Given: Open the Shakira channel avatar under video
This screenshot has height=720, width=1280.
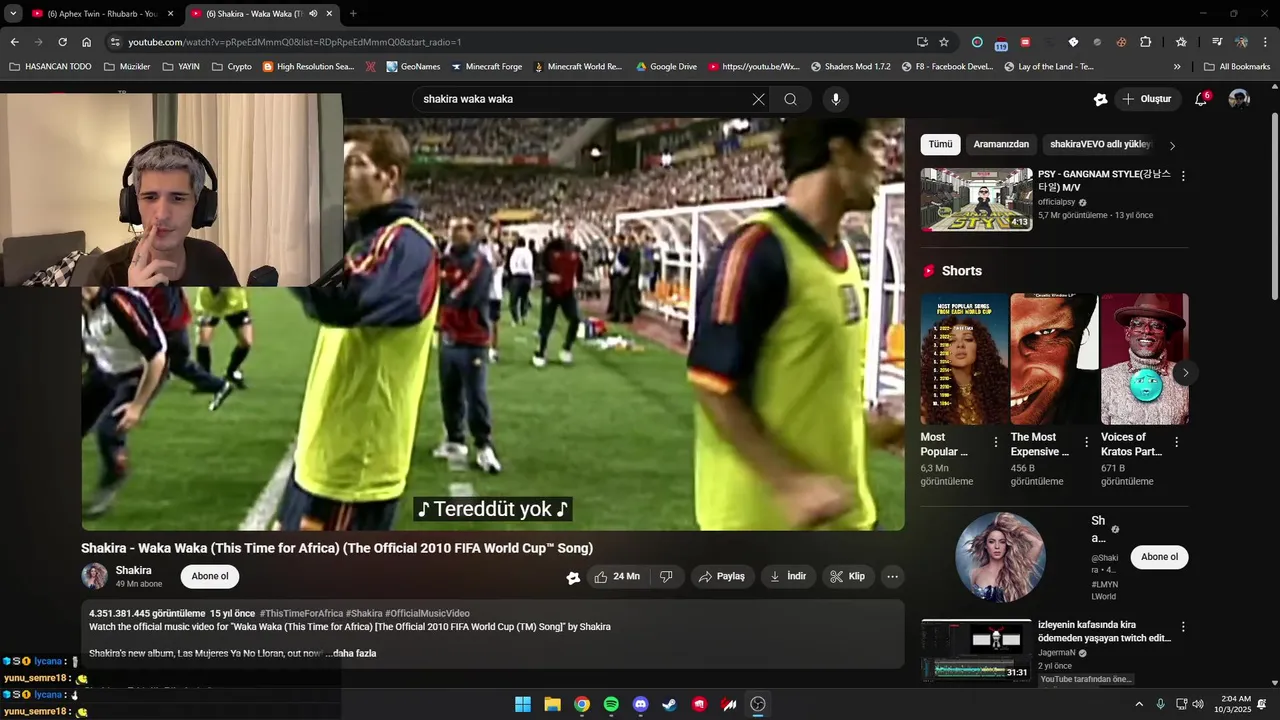Looking at the screenshot, I should pyautogui.click(x=94, y=576).
